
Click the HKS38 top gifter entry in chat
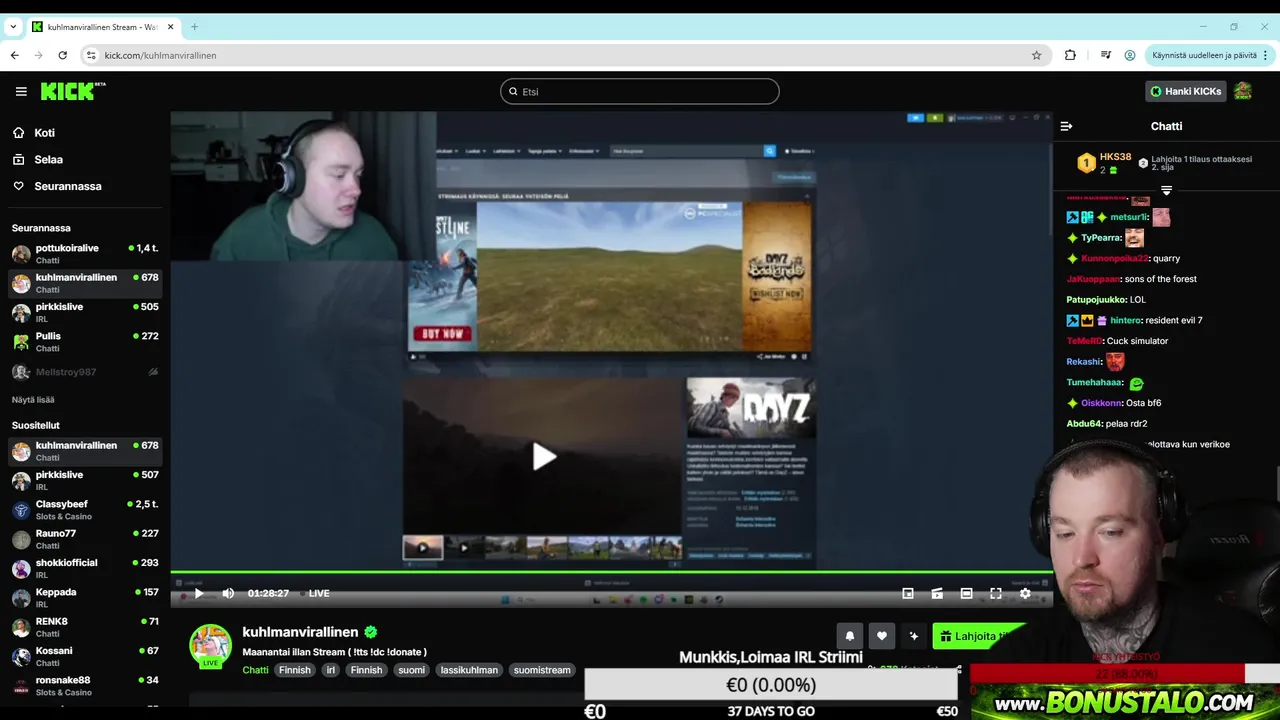pyautogui.click(x=1105, y=163)
